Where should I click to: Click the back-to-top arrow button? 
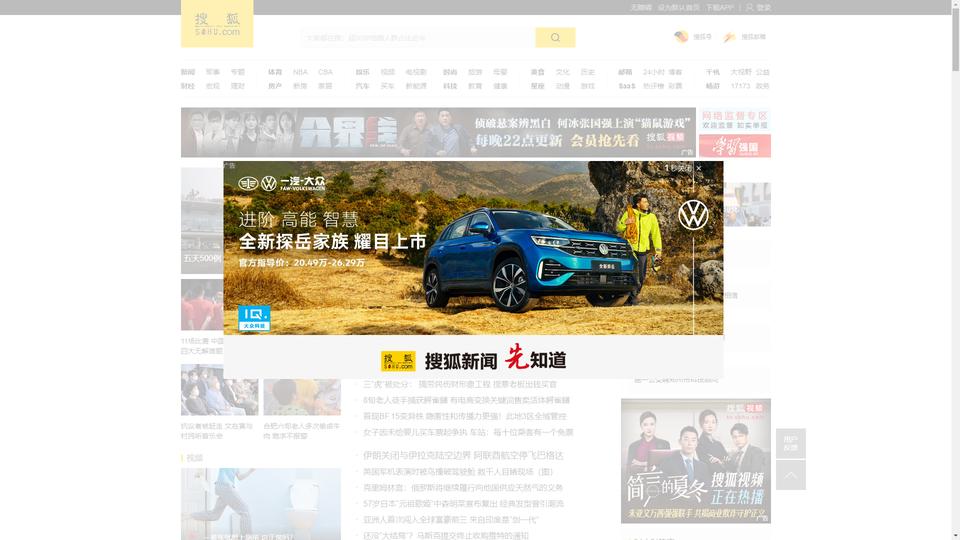(790, 475)
